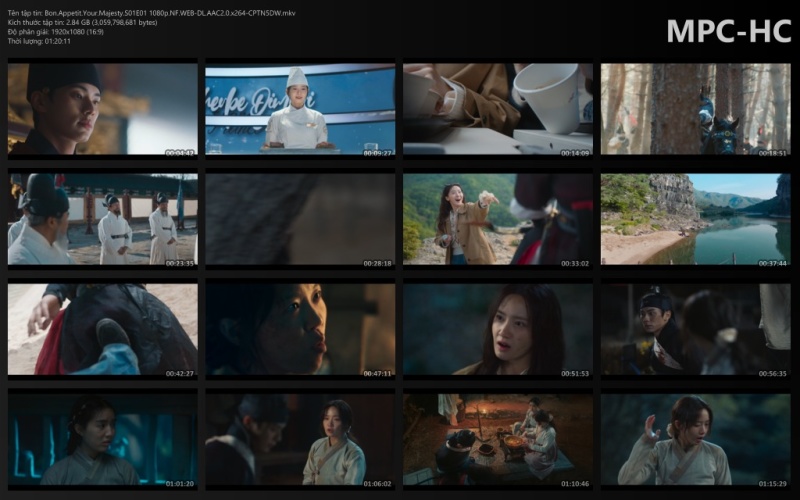This screenshot has width=800, height=500.
Task: Open the thumbnail stamped 01:06:02
Action: [300, 439]
